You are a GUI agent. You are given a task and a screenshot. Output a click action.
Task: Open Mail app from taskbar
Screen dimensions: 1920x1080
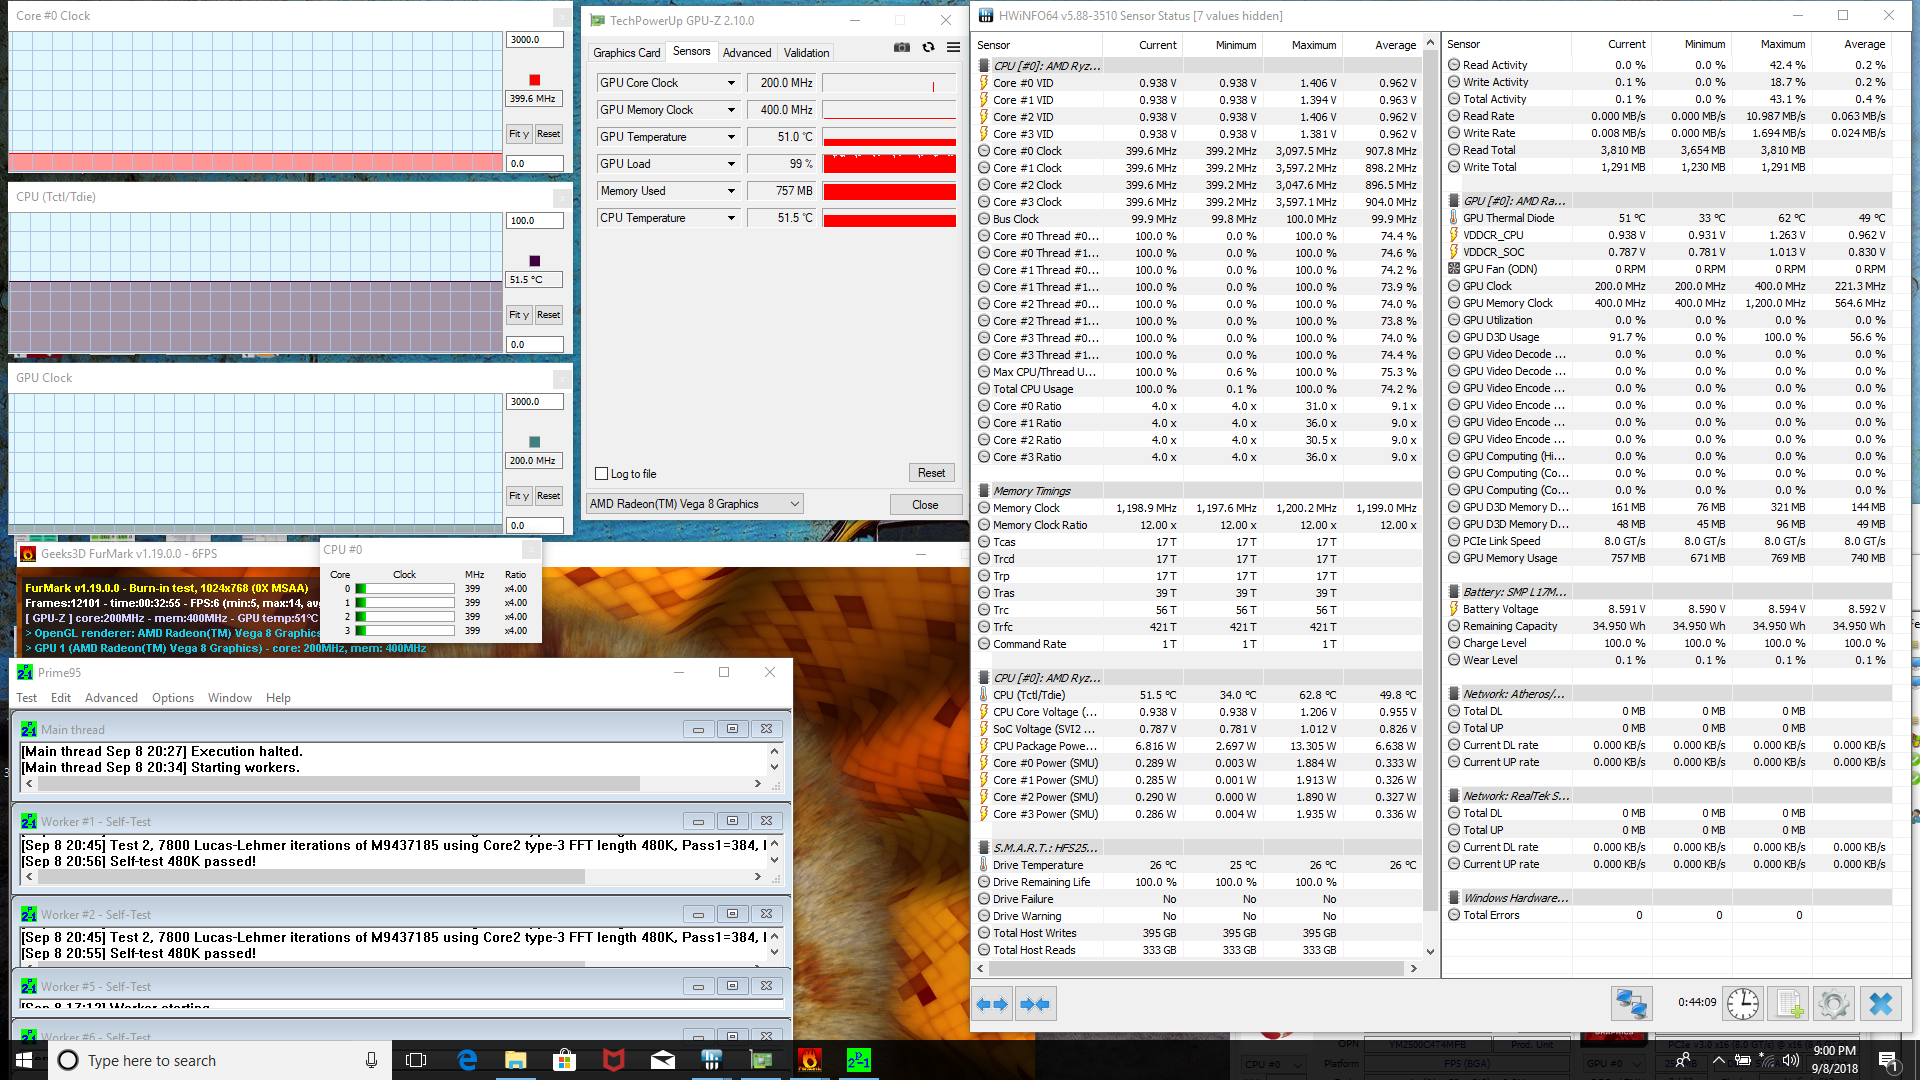663,1060
